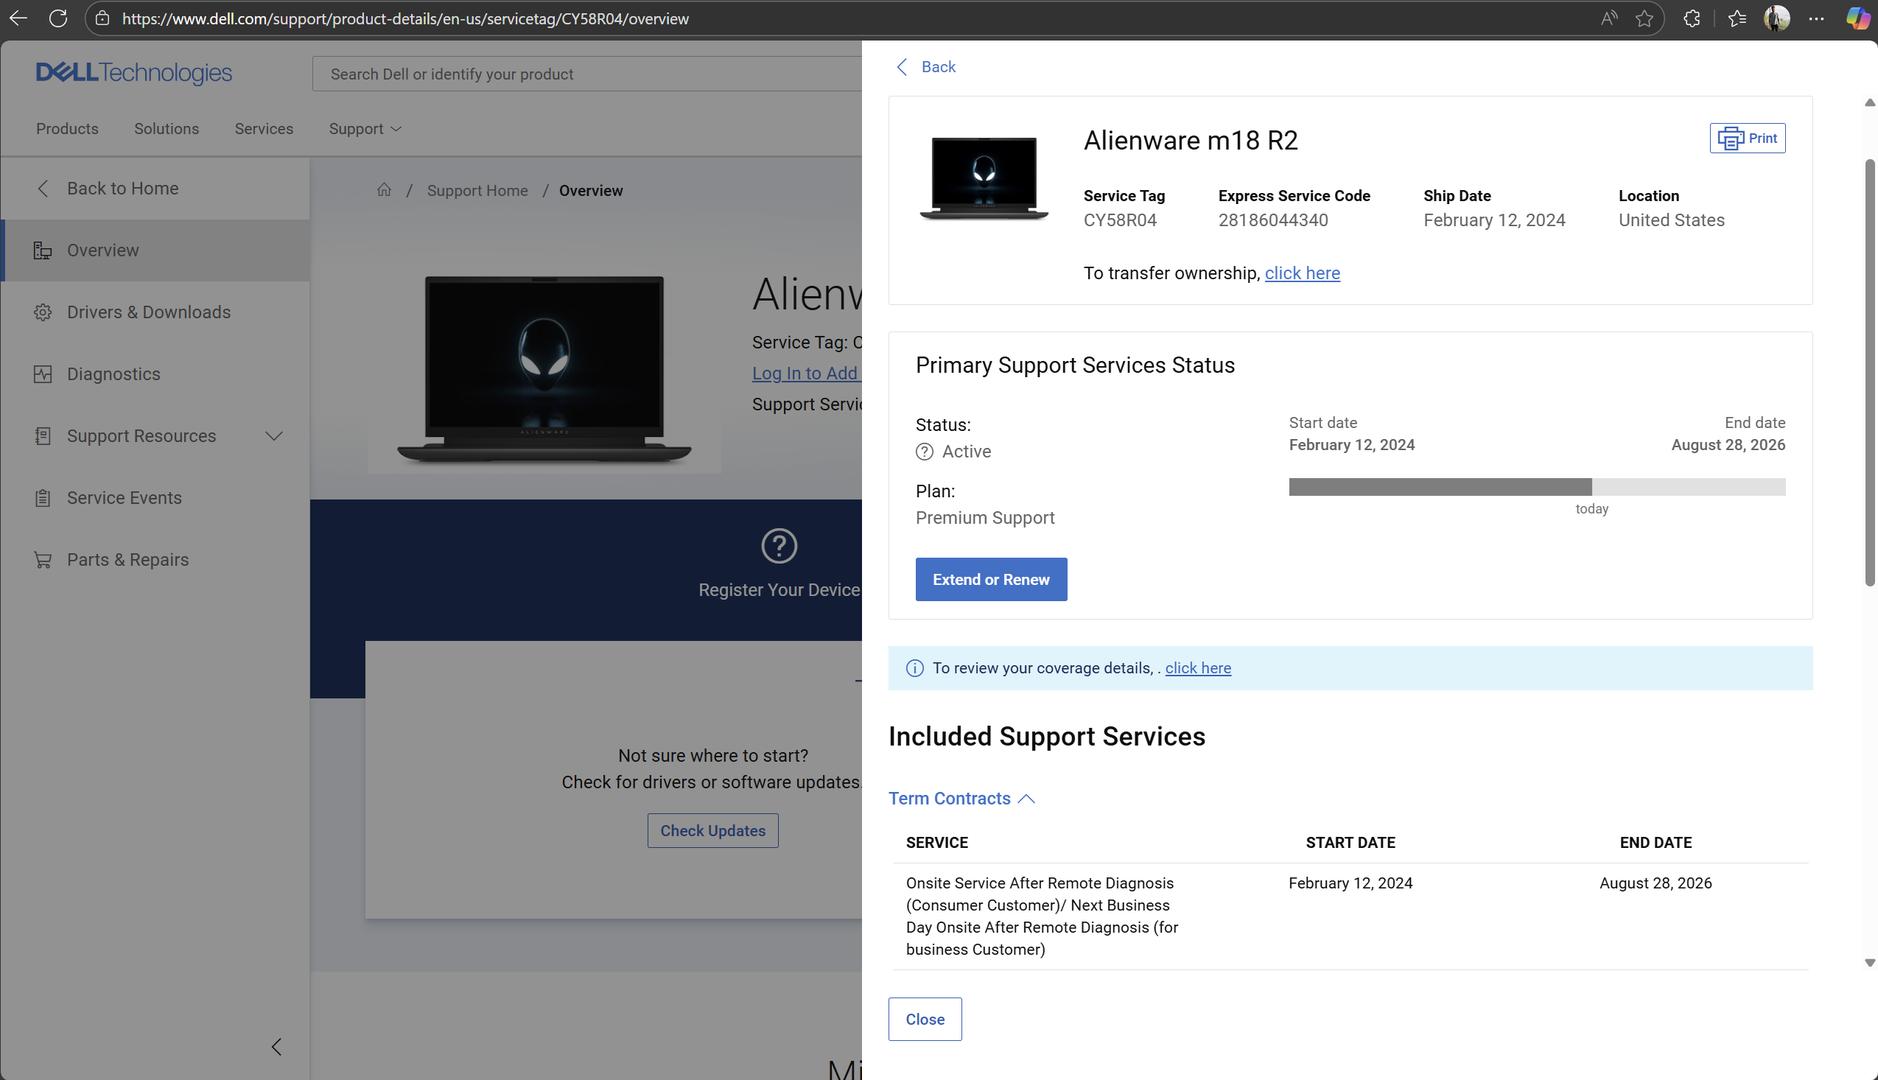Viewport: 1878px width, 1080px height.
Task: Click the Premium Support plan text
Action: click(985, 518)
